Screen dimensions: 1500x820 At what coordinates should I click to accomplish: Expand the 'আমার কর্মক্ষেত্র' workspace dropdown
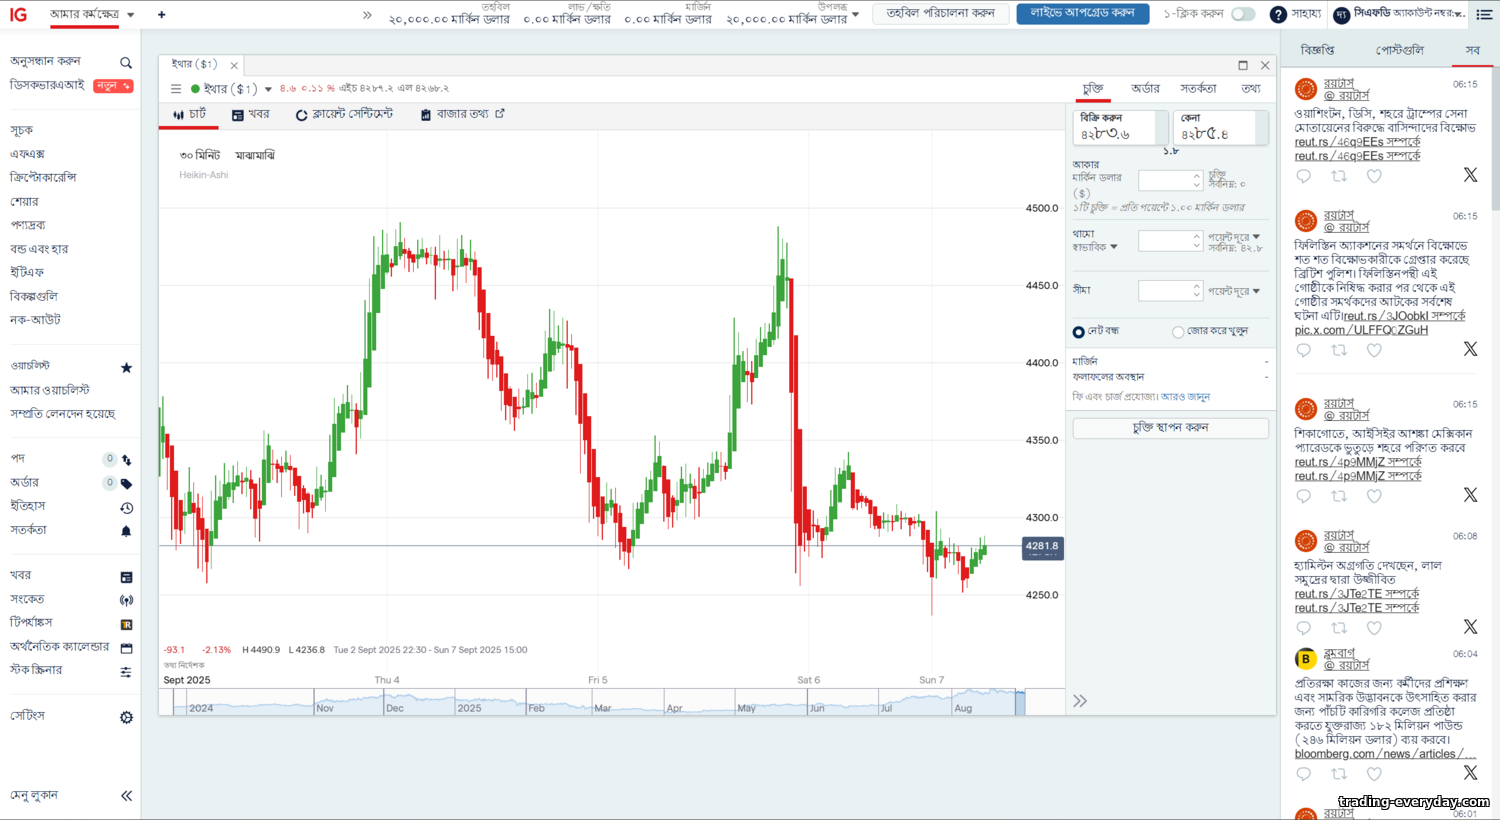(131, 15)
